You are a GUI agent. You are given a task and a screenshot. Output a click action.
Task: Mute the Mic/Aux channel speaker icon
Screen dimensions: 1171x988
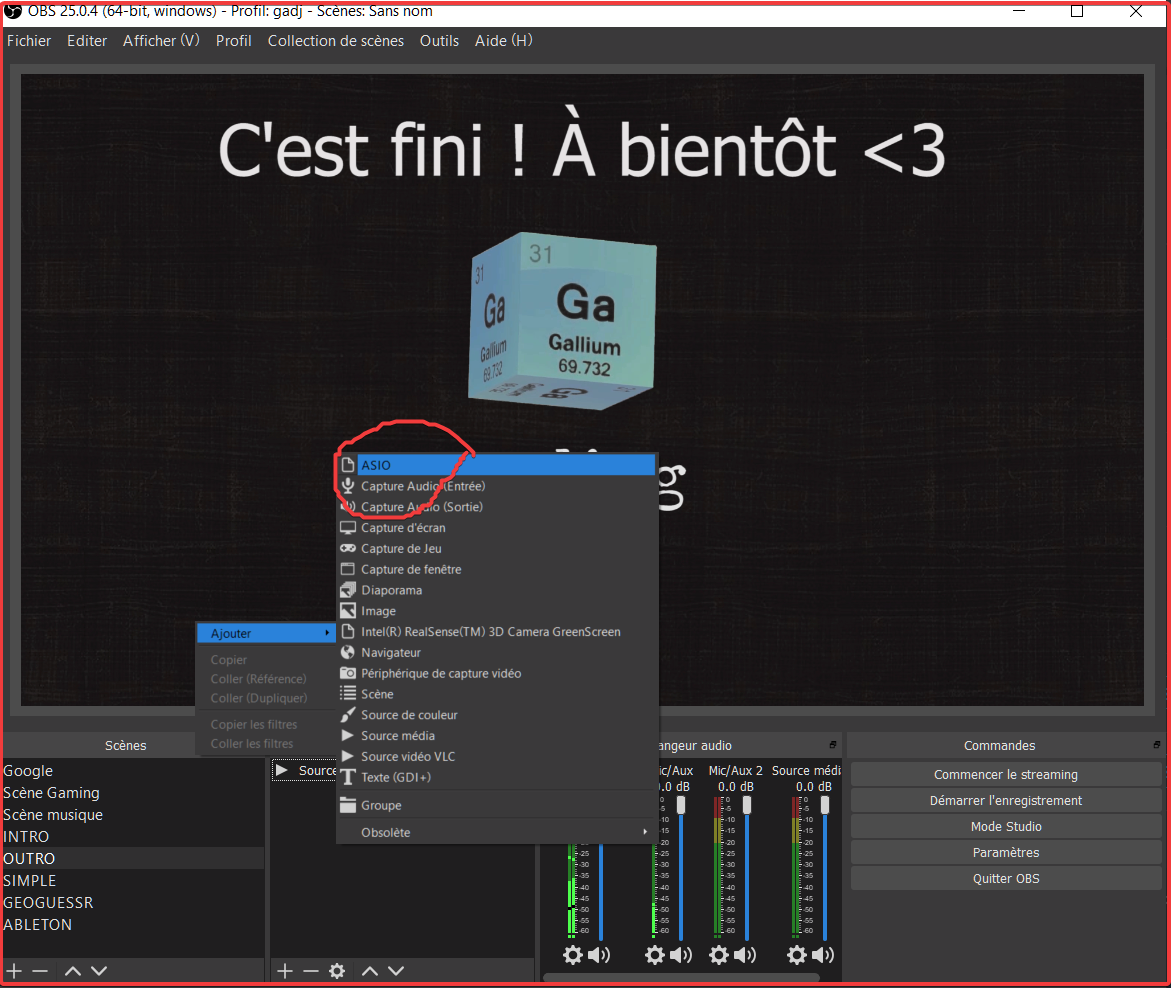681,955
